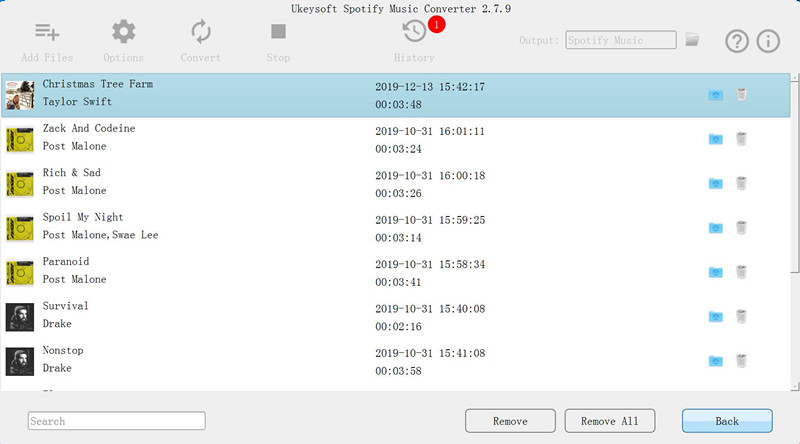The width and height of the screenshot is (800, 444).
Task: Click timestamp 2019-10-31 15:58:34
Action: tap(430, 264)
